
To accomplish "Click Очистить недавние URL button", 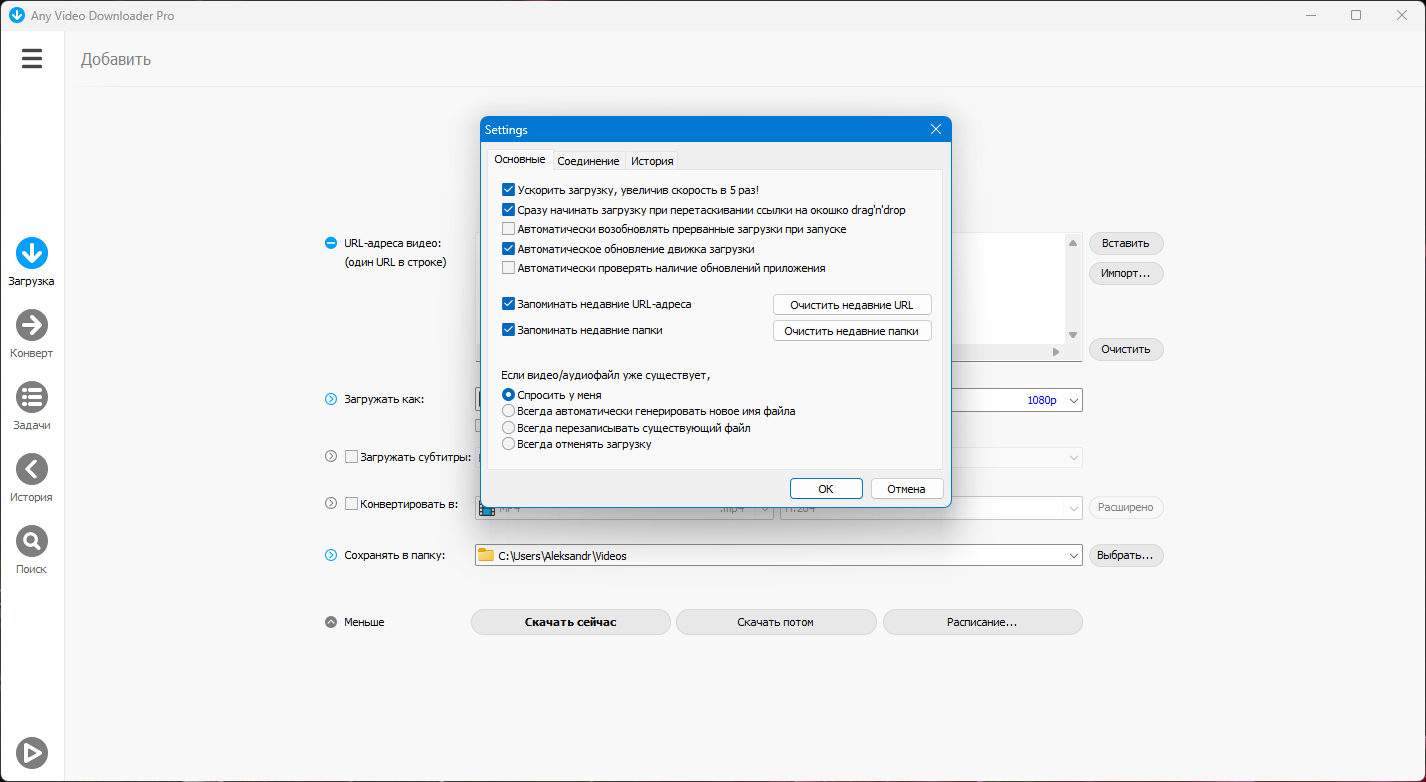I will [852, 305].
